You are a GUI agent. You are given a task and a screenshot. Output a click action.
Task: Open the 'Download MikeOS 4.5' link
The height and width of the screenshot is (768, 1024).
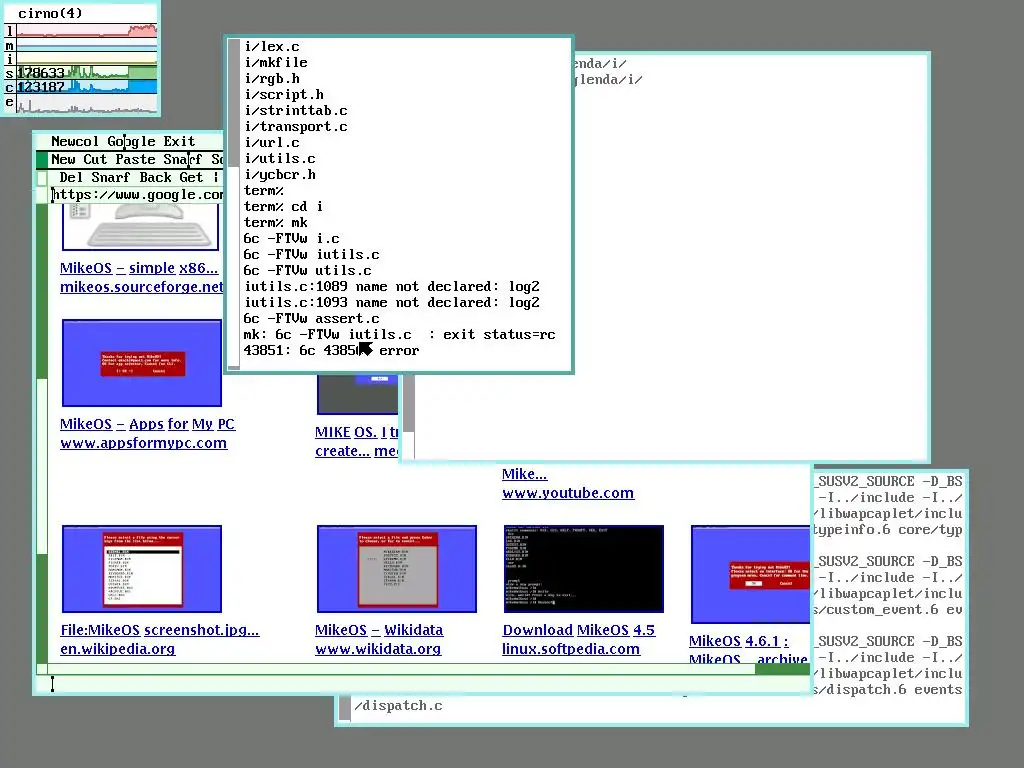click(x=579, y=630)
